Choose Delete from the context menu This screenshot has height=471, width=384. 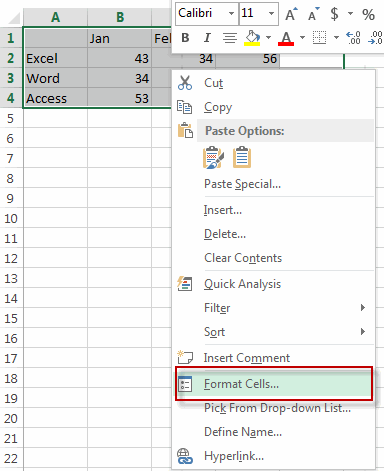273,234
